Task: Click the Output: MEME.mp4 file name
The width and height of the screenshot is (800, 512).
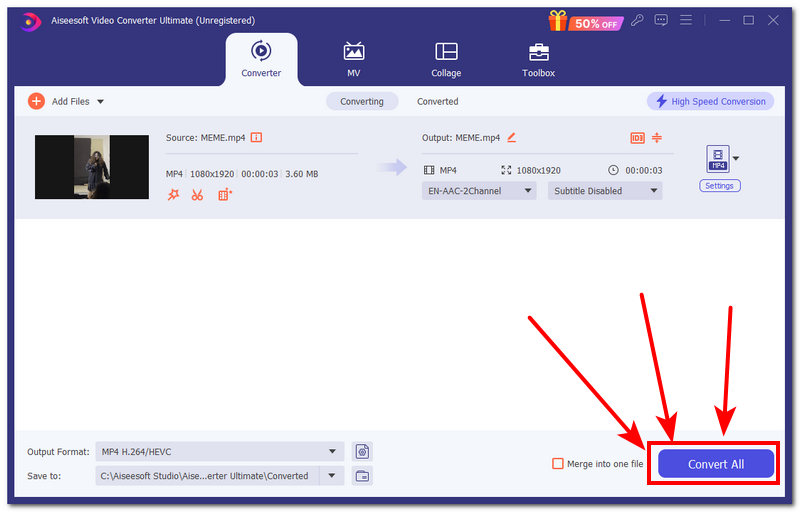Action: tap(461, 138)
